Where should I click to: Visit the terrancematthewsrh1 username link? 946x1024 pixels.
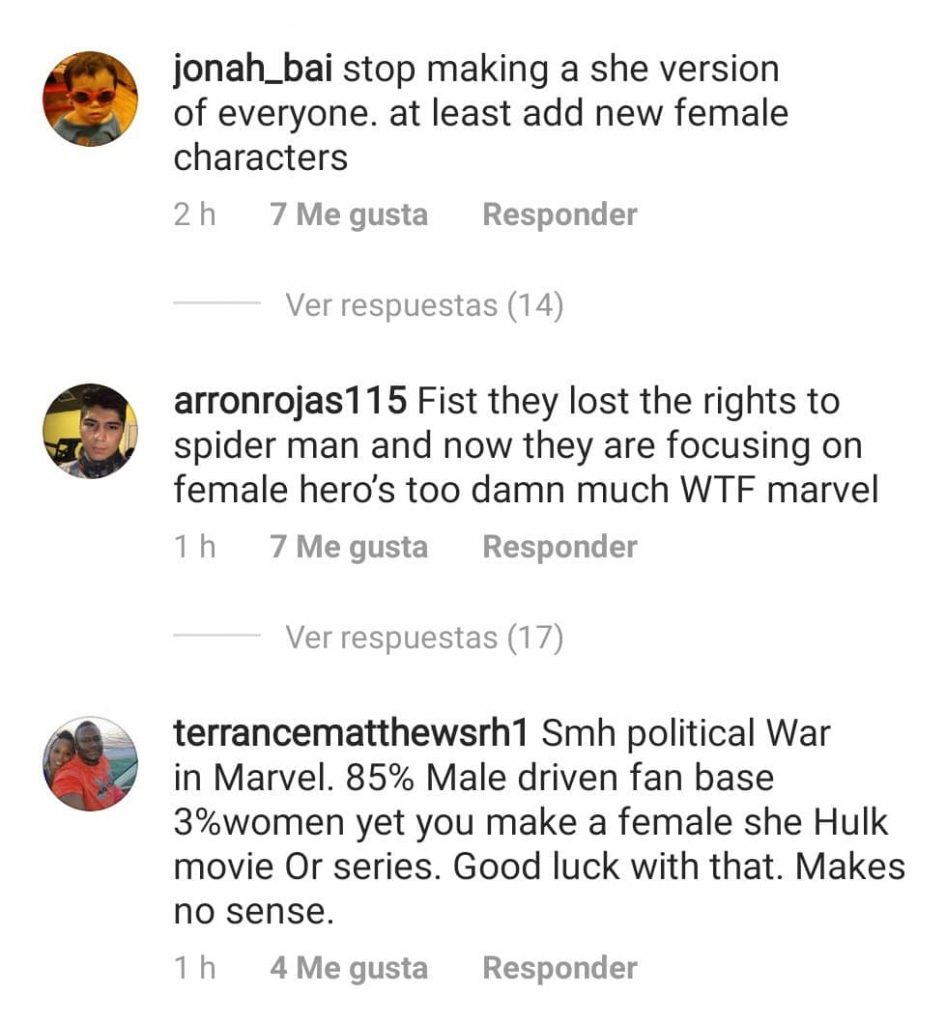351,733
